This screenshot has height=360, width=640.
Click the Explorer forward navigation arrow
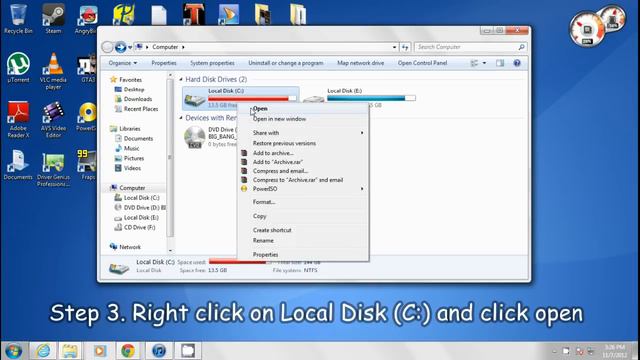[x=120, y=47]
